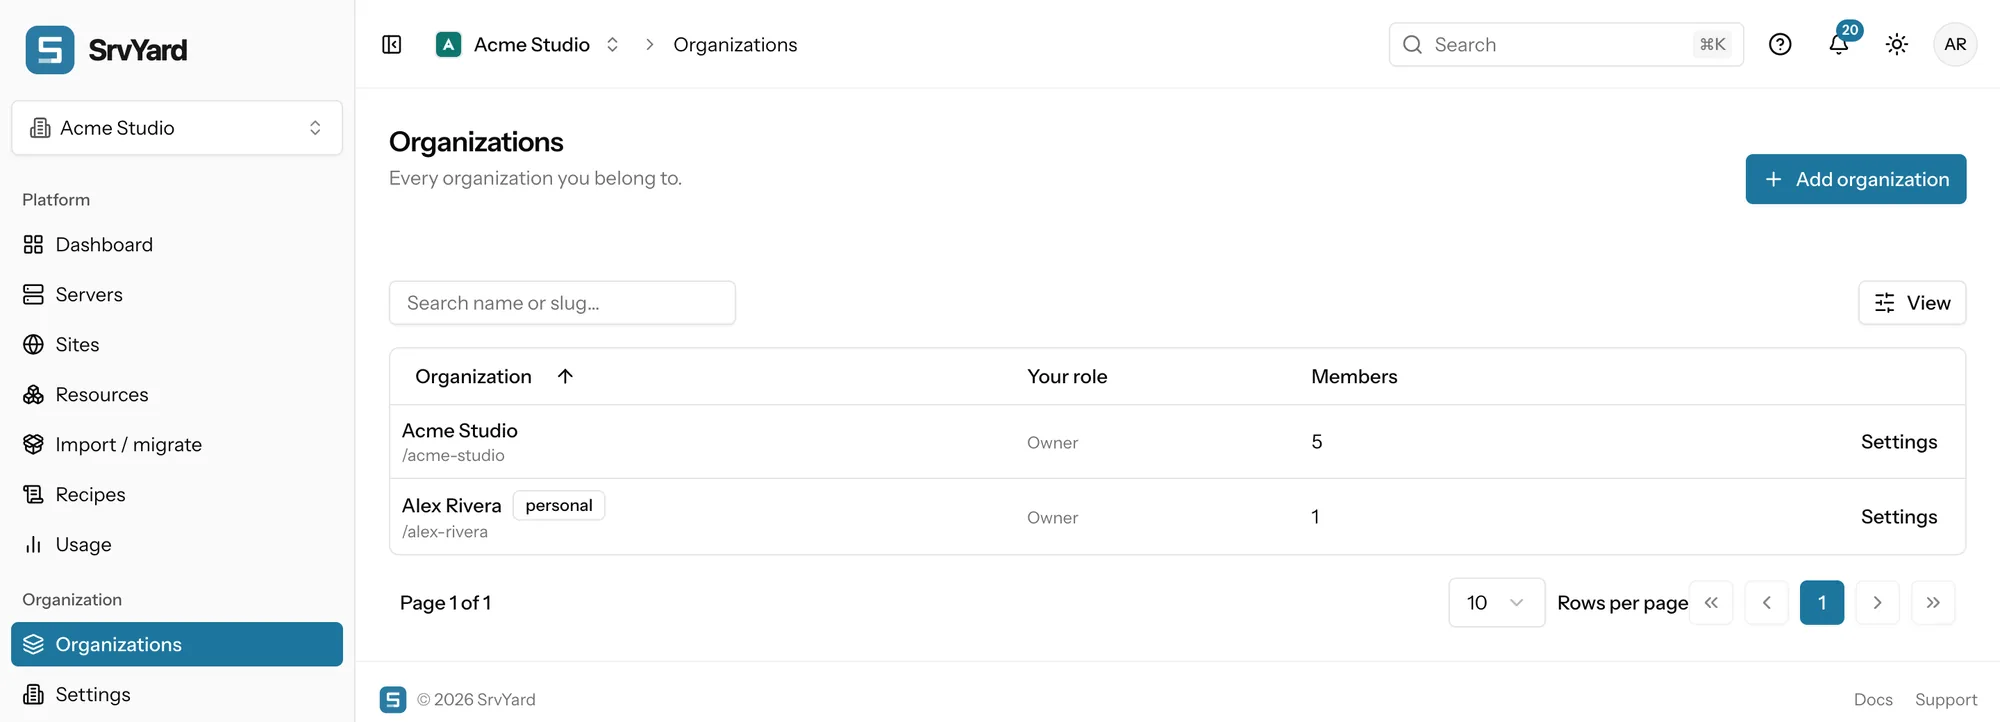Click the Acme Studio organization name
This screenshot has width=2000, height=722.
(460, 430)
